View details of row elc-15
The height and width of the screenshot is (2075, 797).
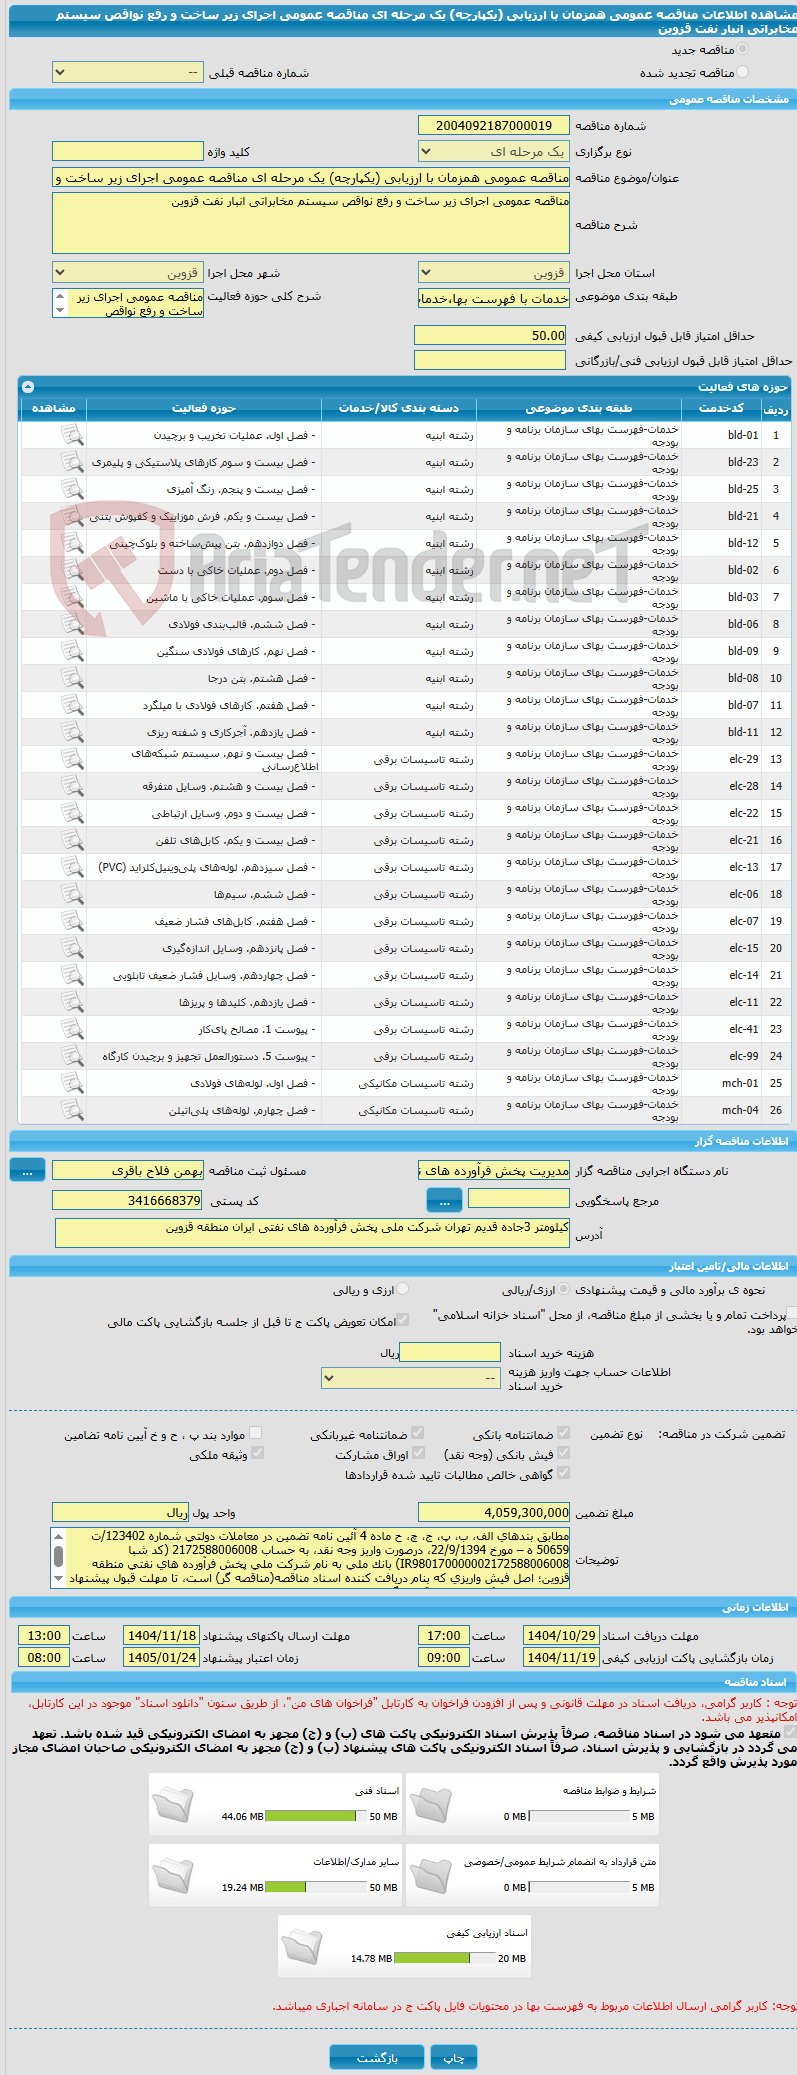coord(72,948)
